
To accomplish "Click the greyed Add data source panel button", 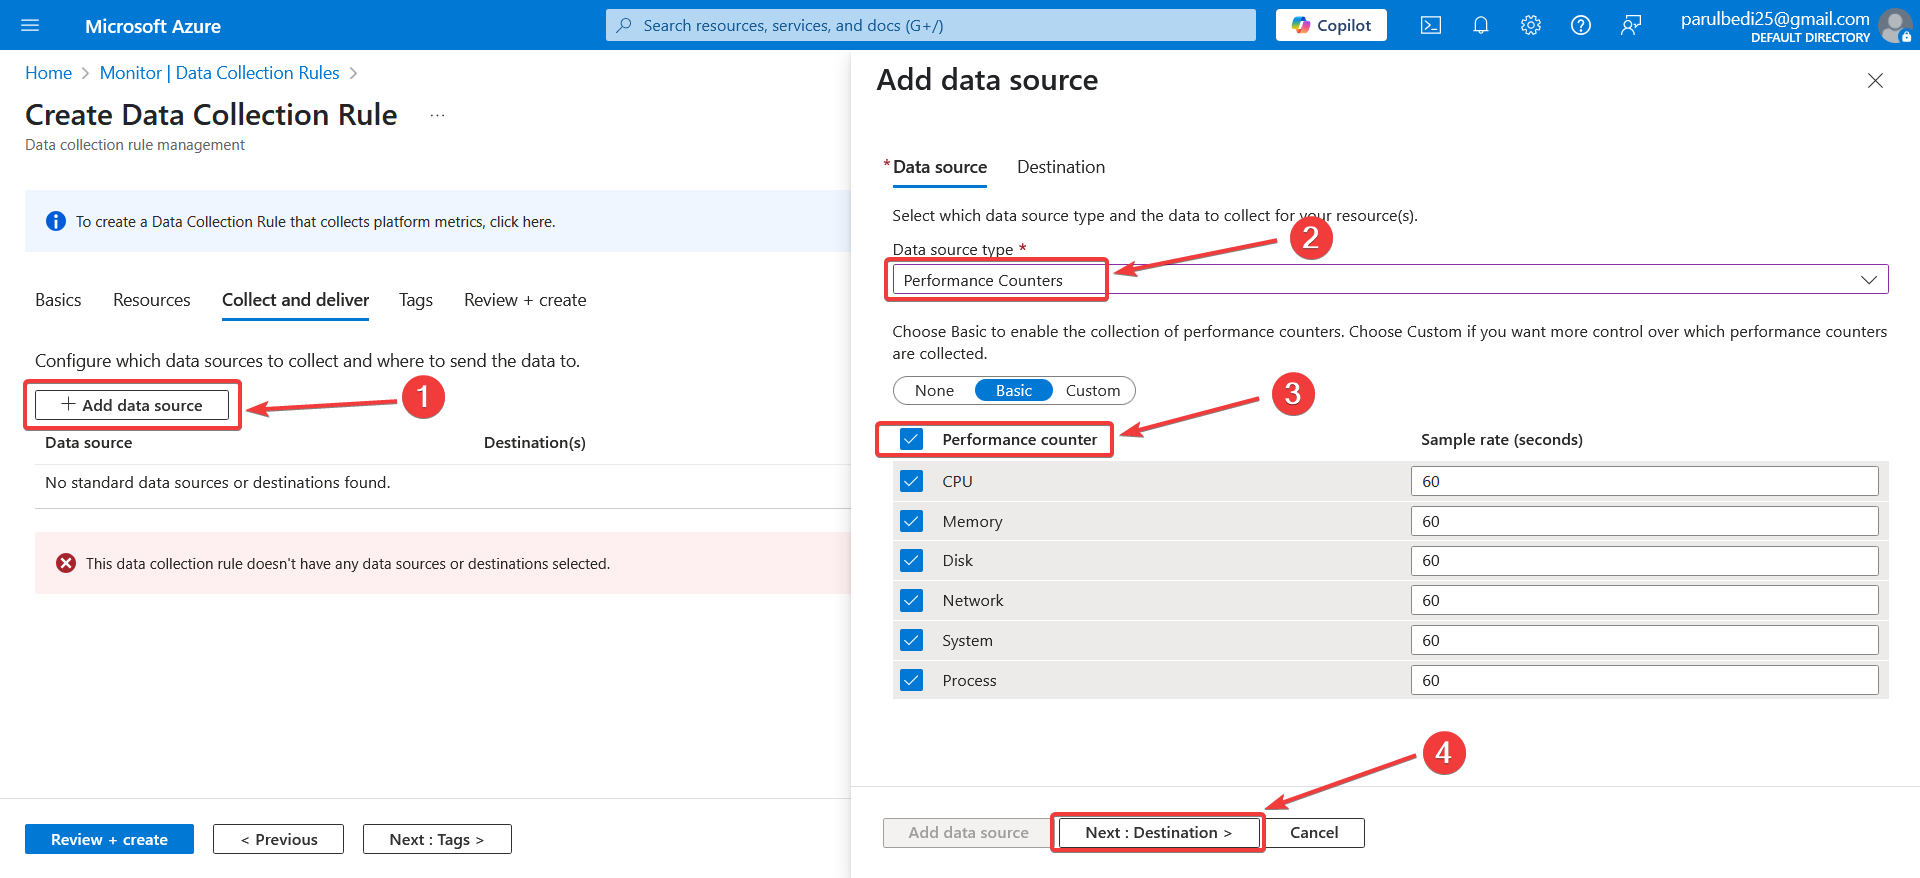I will pyautogui.click(x=968, y=832).
